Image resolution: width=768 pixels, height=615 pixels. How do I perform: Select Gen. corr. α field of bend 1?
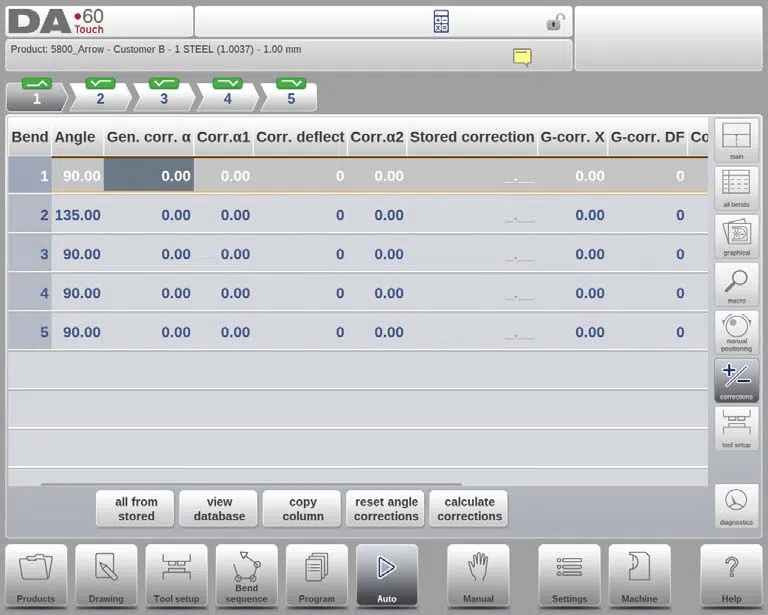(149, 176)
